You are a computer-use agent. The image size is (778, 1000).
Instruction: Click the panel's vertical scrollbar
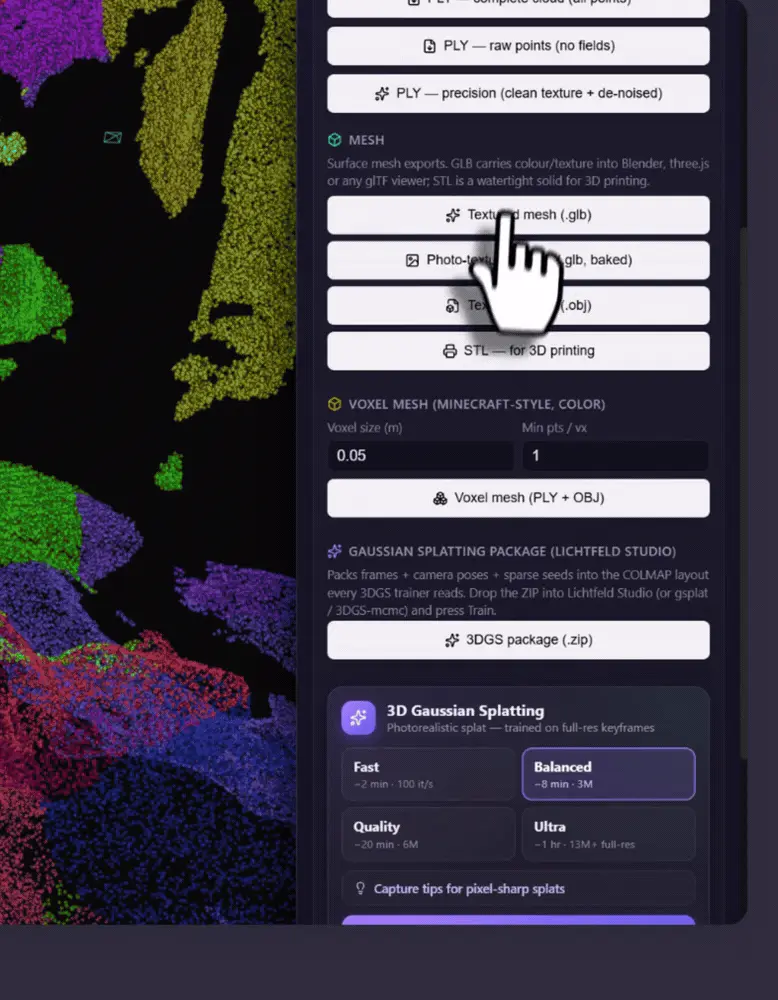(x=742, y=491)
